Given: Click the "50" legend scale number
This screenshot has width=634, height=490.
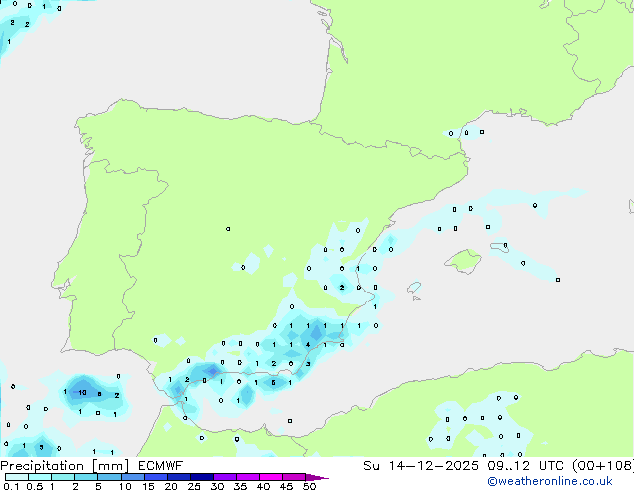Looking at the screenshot, I should 309,486.
